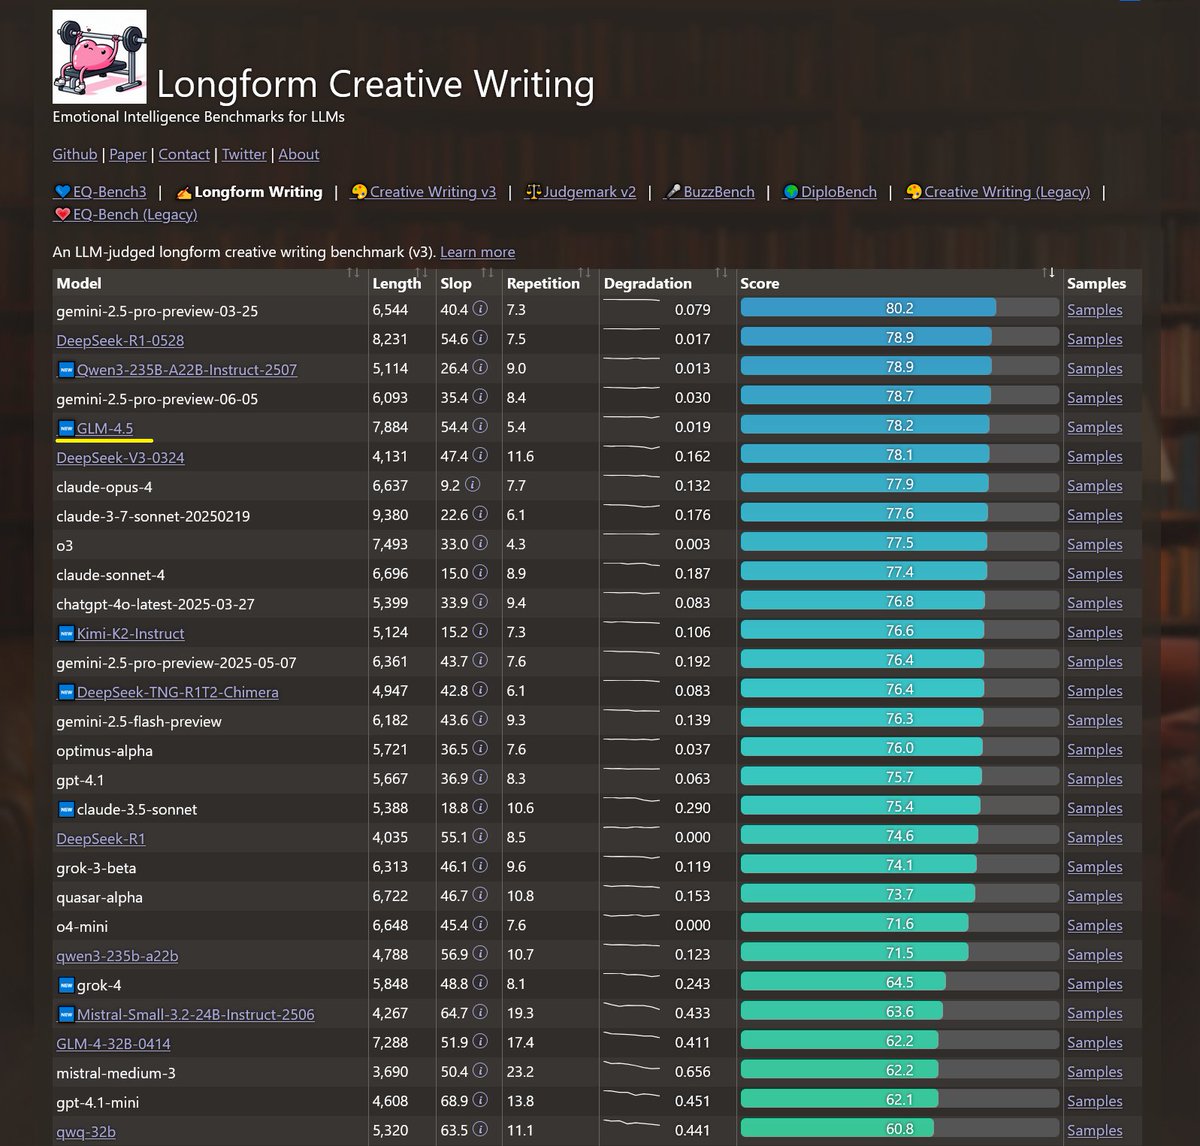The height and width of the screenshot is (1146, 1200).
Task: Sort table by Repetition column
Action: [549, 283]
